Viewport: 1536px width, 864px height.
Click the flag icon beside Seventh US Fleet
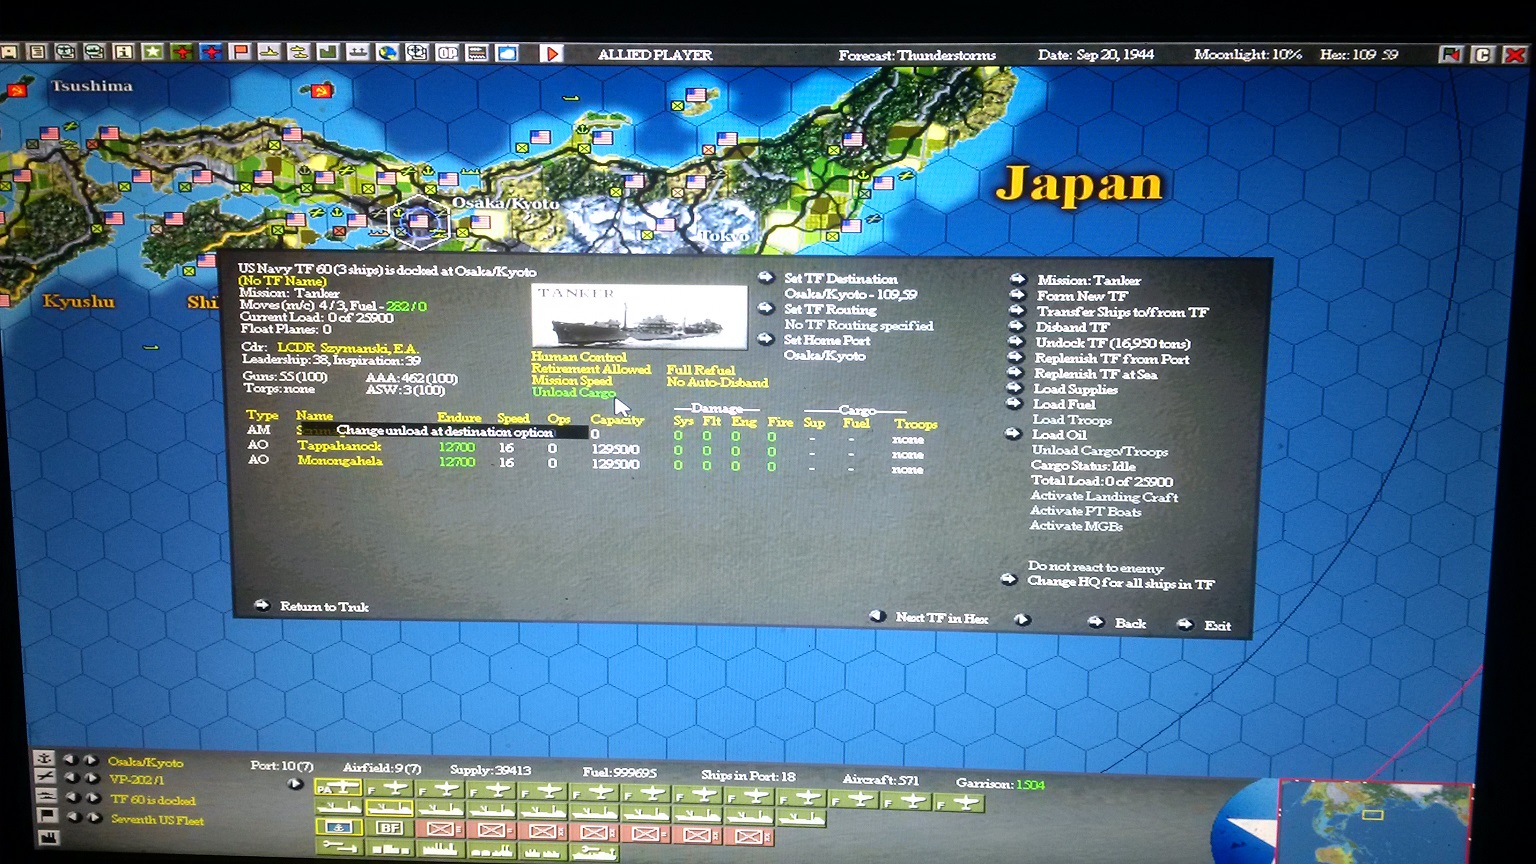[x=47, y=815]
